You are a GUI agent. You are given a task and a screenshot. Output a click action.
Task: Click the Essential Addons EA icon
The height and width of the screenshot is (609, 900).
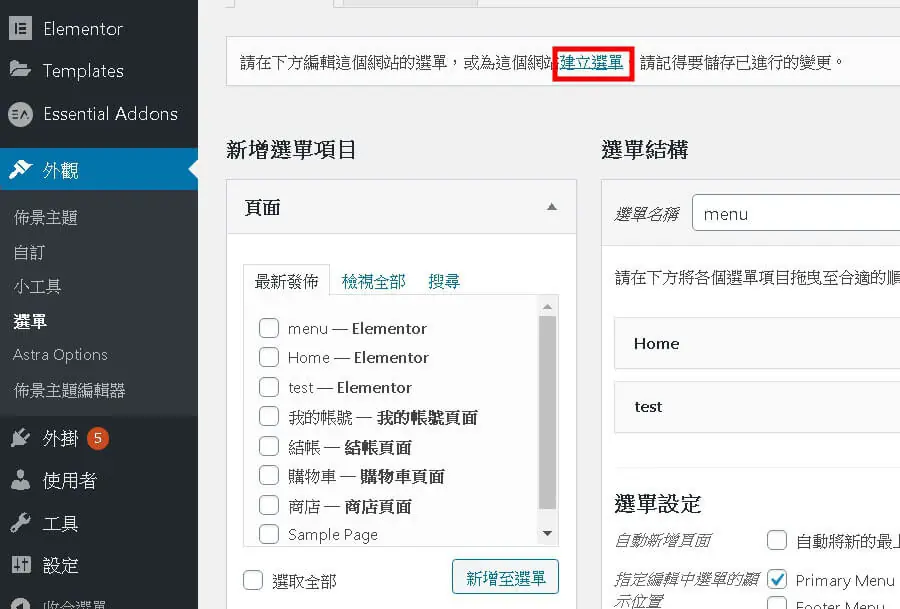coord(20,114)
